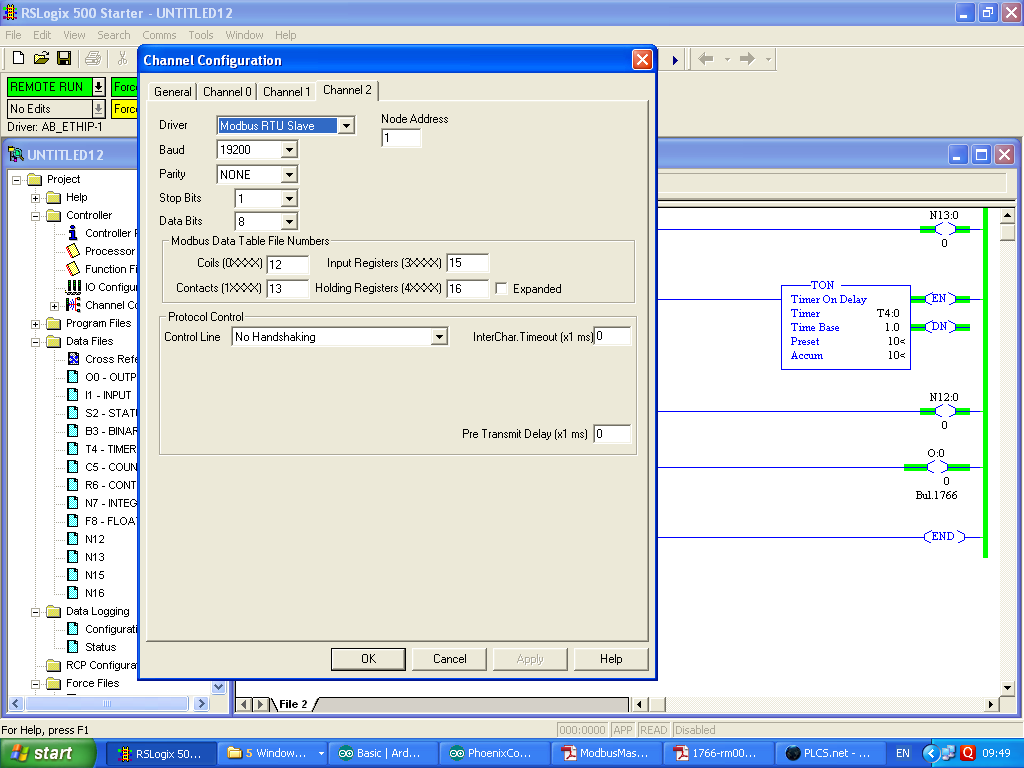Open IO Configuration tree icon
This screenshot has width=1024, height=768.
pos(74,287)
